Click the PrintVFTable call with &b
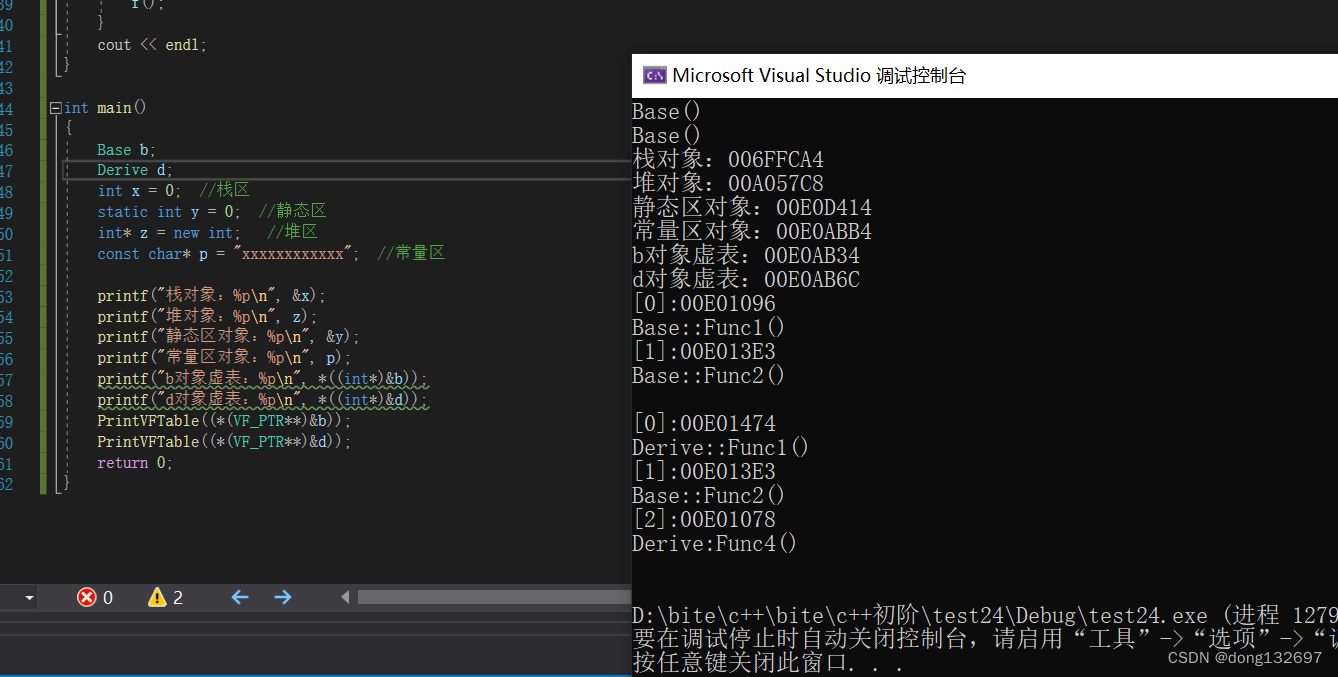1338x677 pixels. (224, 421)
